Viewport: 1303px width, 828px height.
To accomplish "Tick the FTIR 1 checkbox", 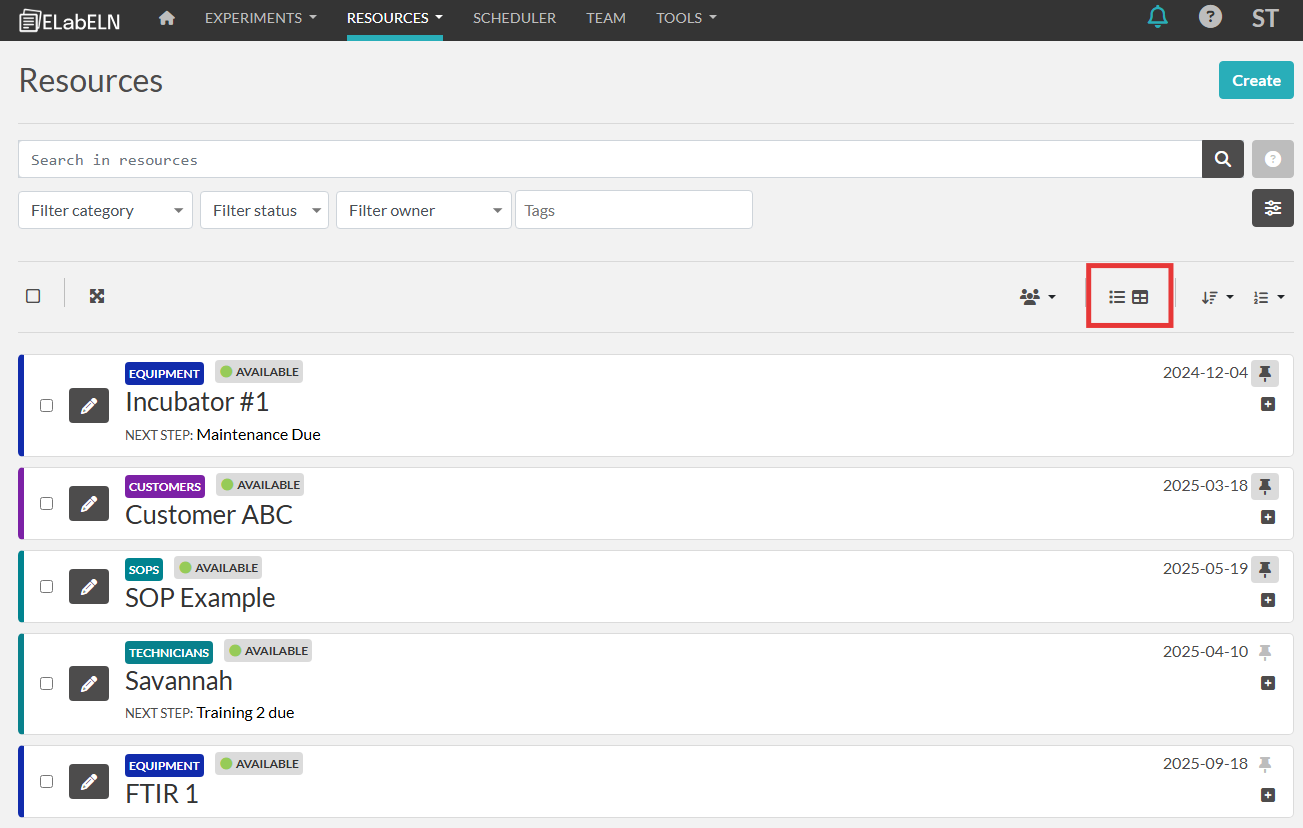I will point(46,781).
